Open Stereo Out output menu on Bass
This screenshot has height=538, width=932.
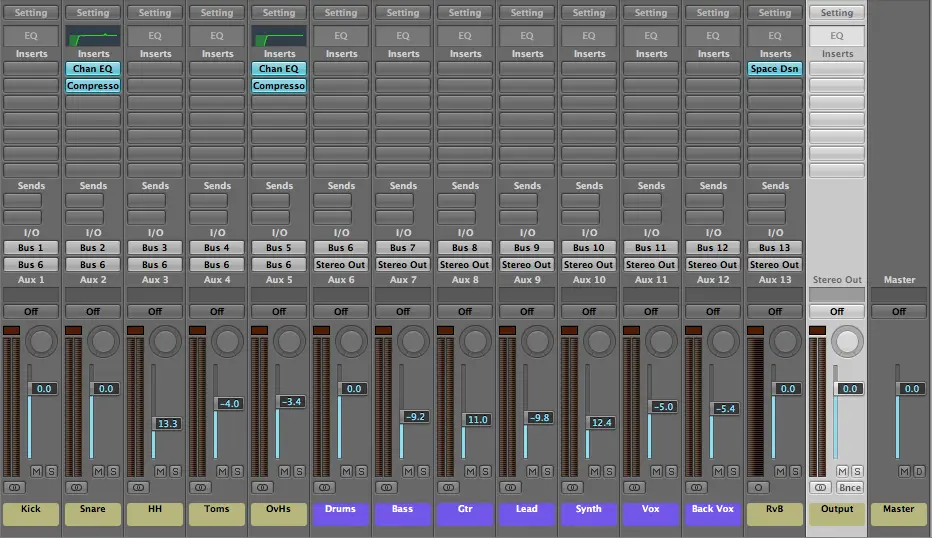(403, 265)
